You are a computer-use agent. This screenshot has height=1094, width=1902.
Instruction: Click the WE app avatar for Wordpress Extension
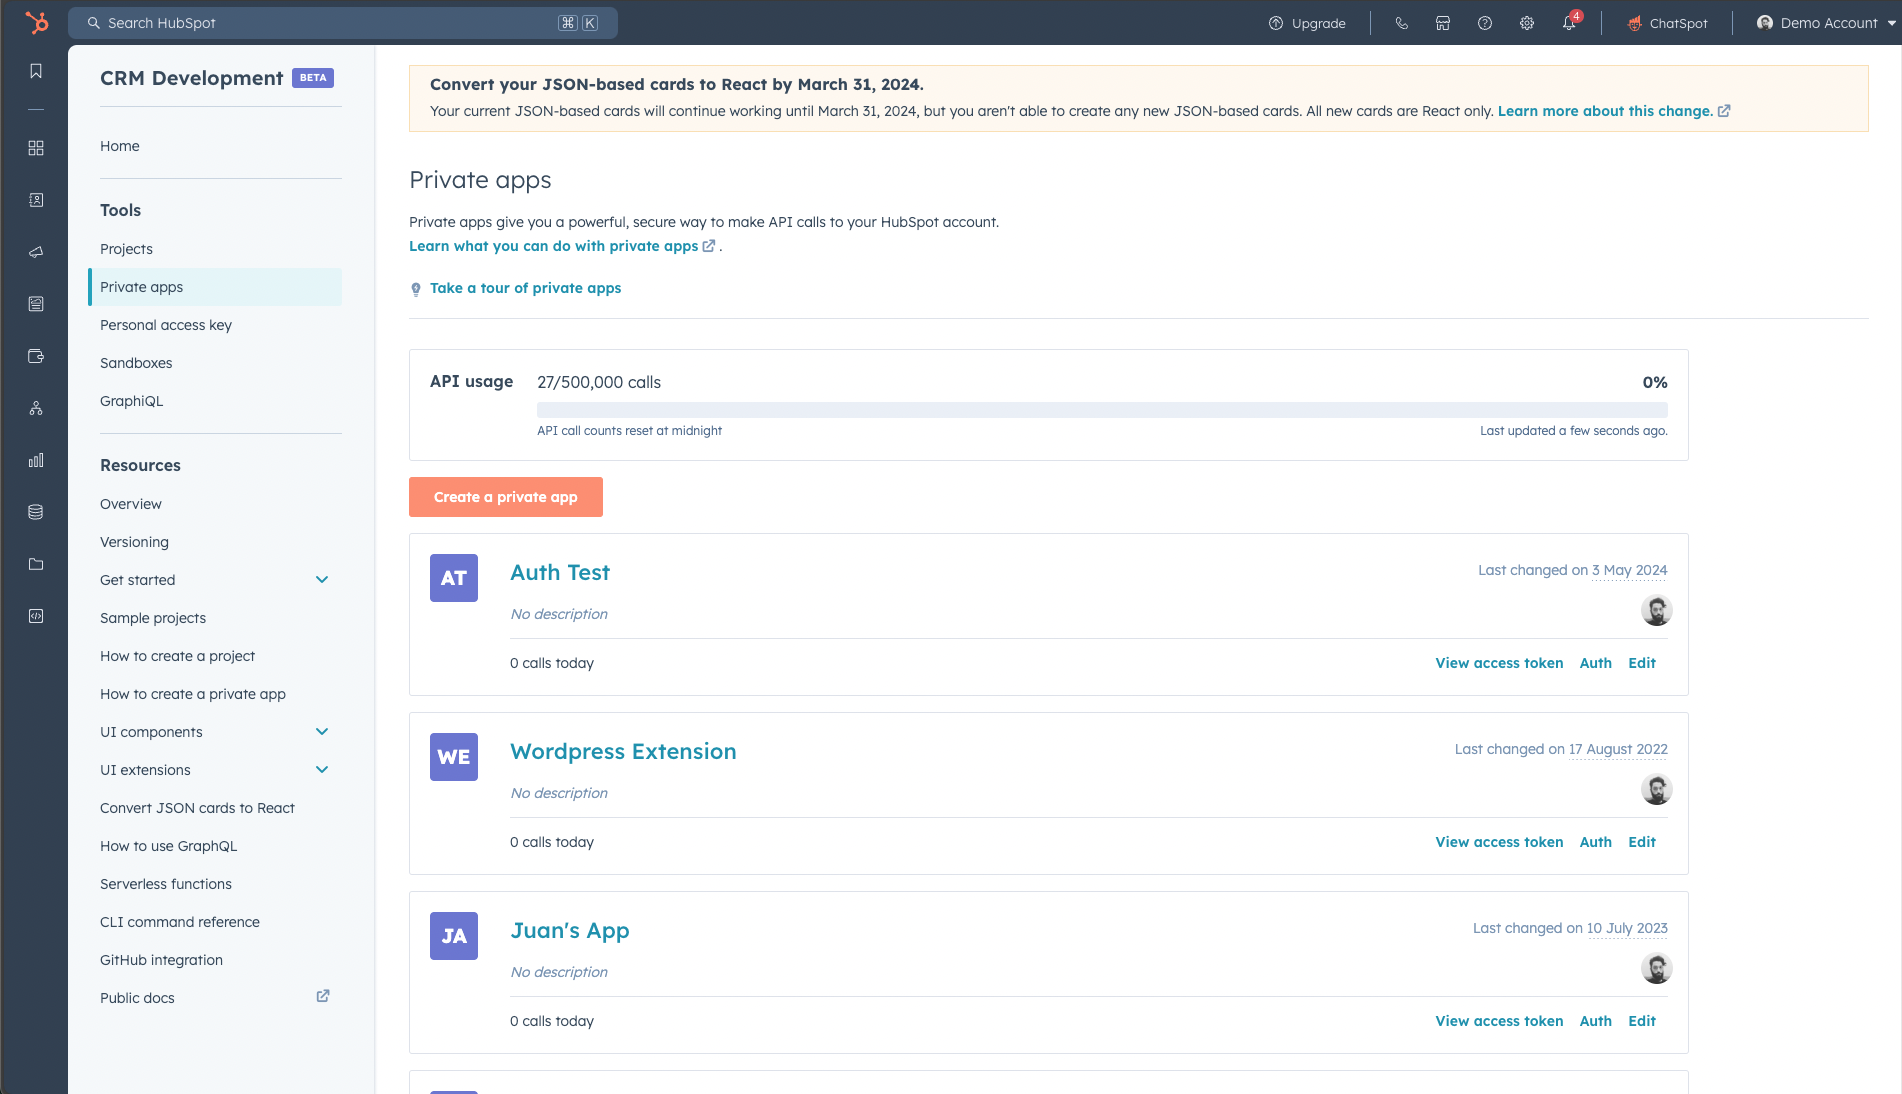tap(454, 757)
